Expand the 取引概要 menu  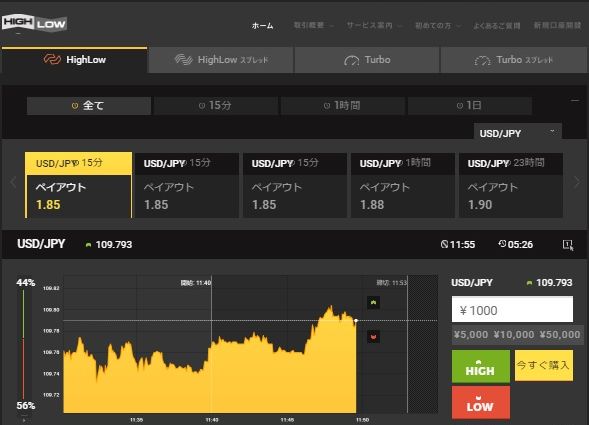313,26
